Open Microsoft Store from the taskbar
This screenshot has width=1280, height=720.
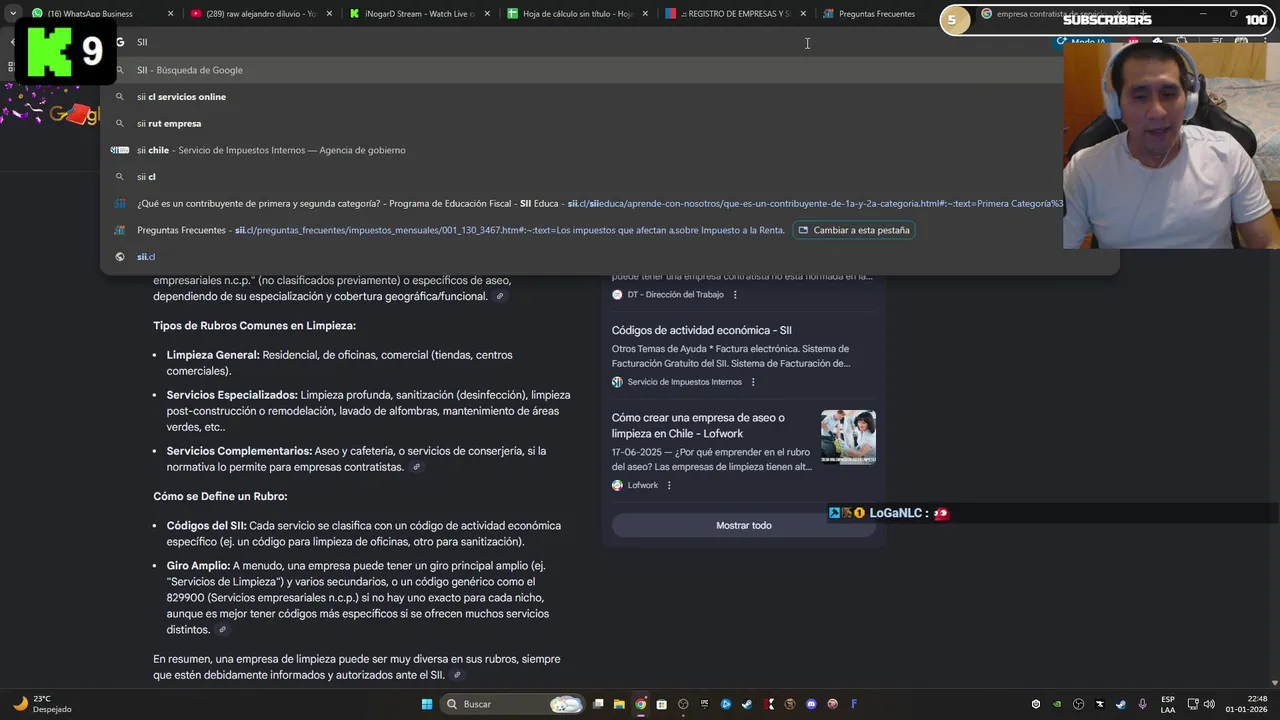coord(662,704)
